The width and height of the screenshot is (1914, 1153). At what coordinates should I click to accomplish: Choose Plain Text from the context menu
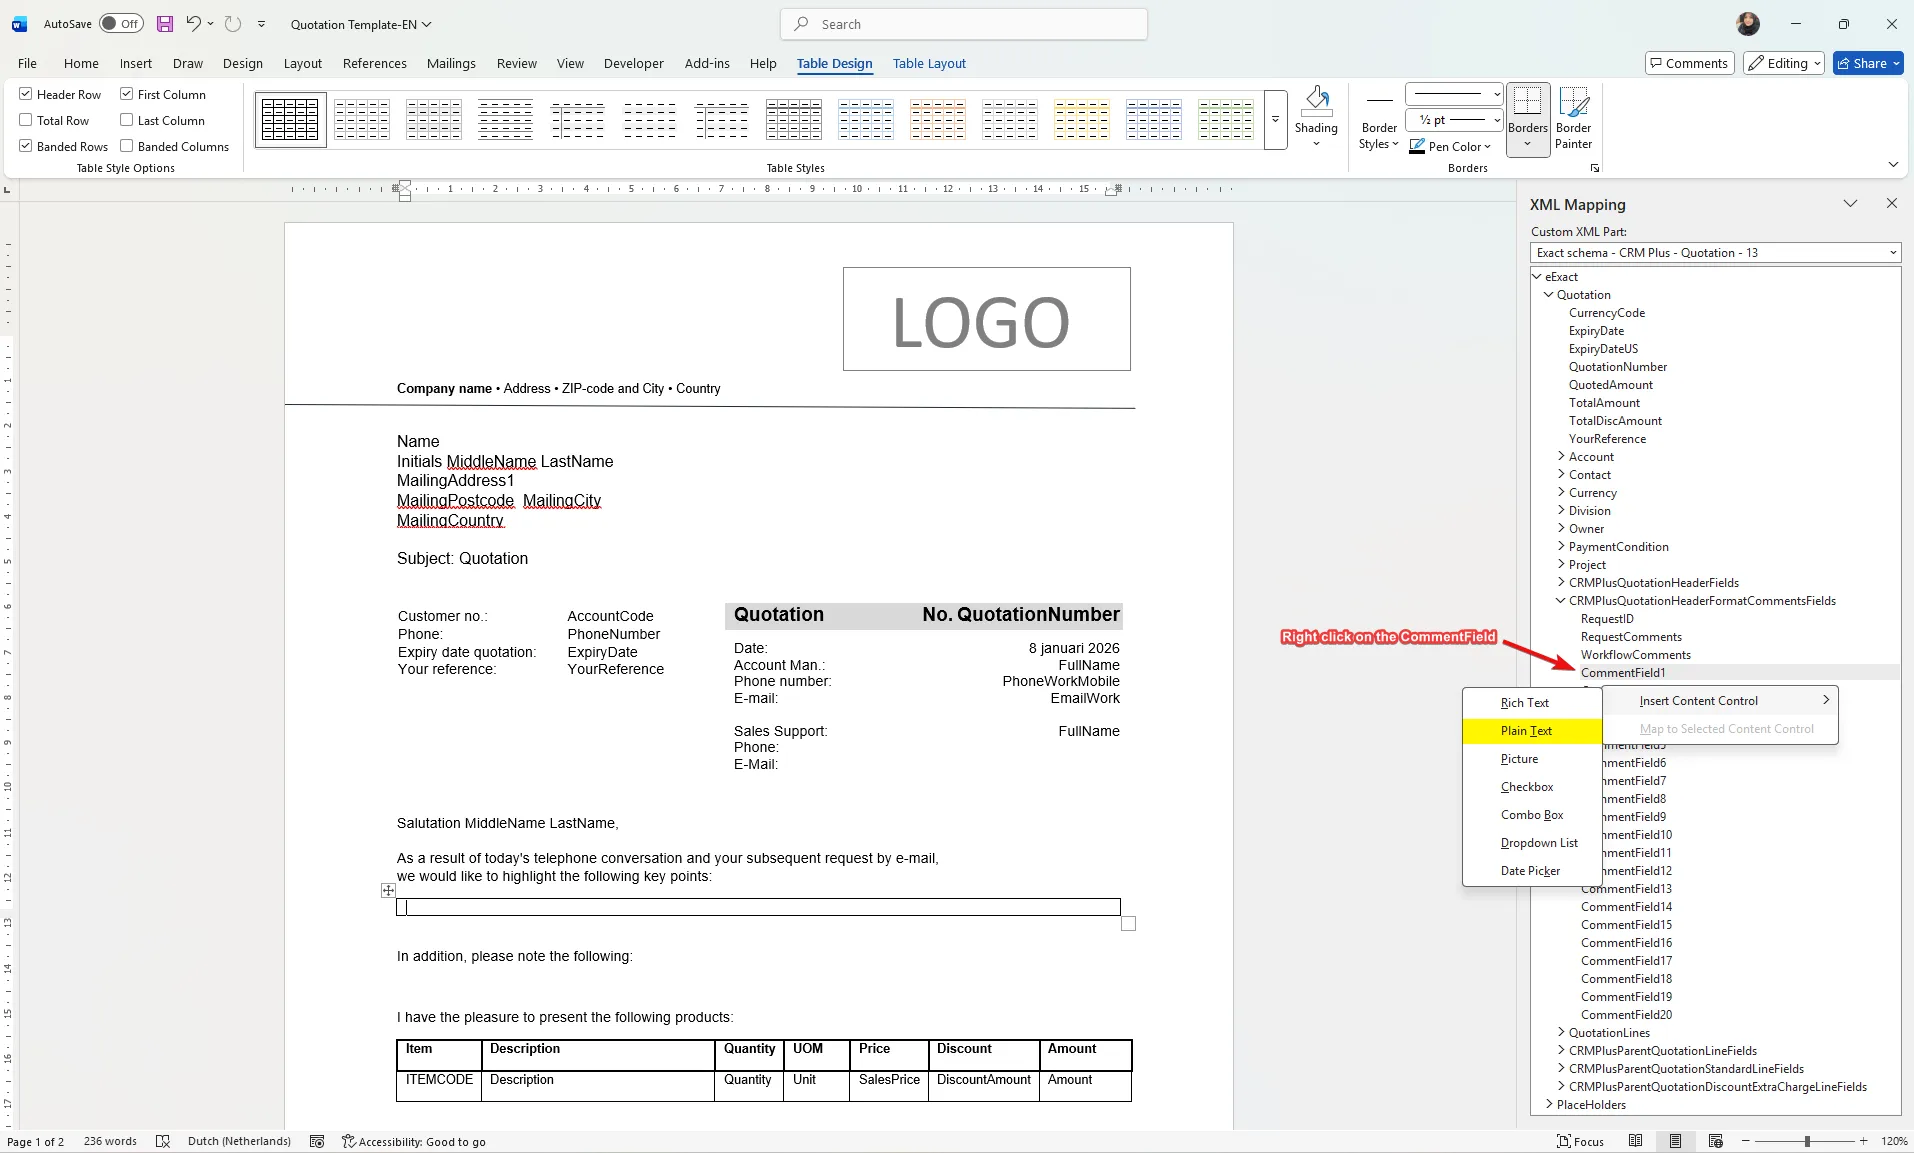pyautogui.click(x=1526, y=731)
